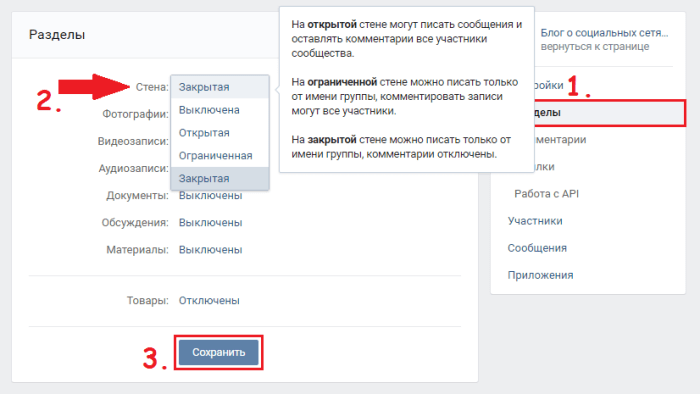Click вернуться к странице link

(x=595, y=46)
